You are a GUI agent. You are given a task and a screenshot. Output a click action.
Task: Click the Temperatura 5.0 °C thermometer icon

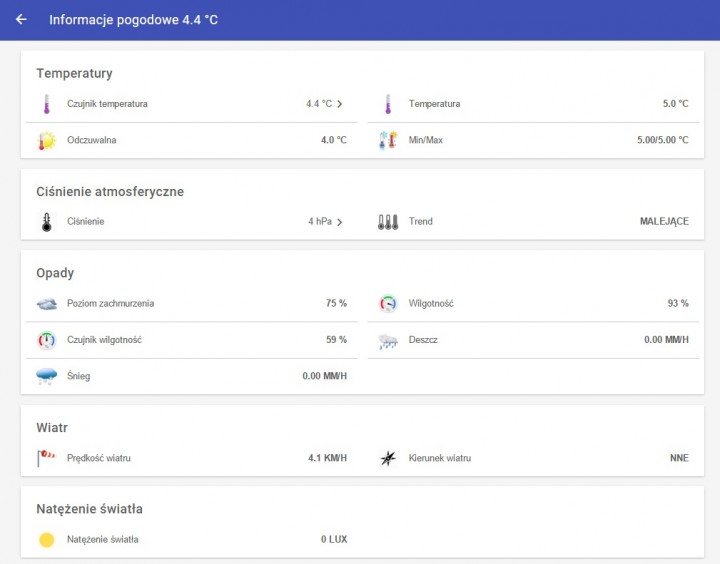pos(388,104)
